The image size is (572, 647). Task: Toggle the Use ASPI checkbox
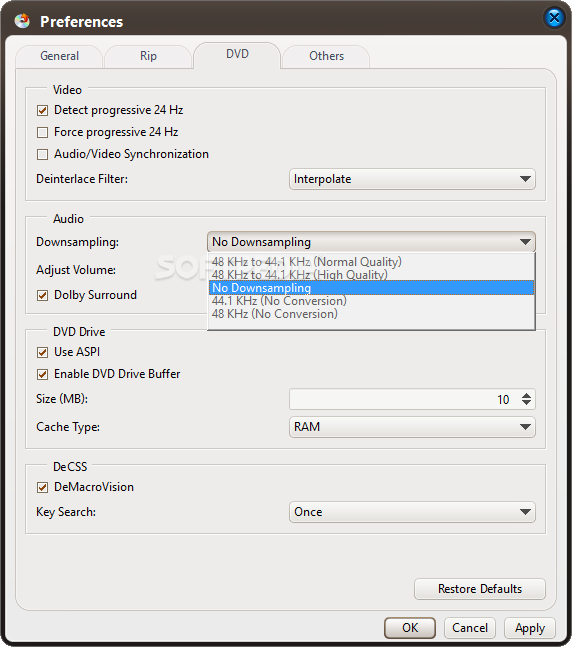tap(42, 352)
